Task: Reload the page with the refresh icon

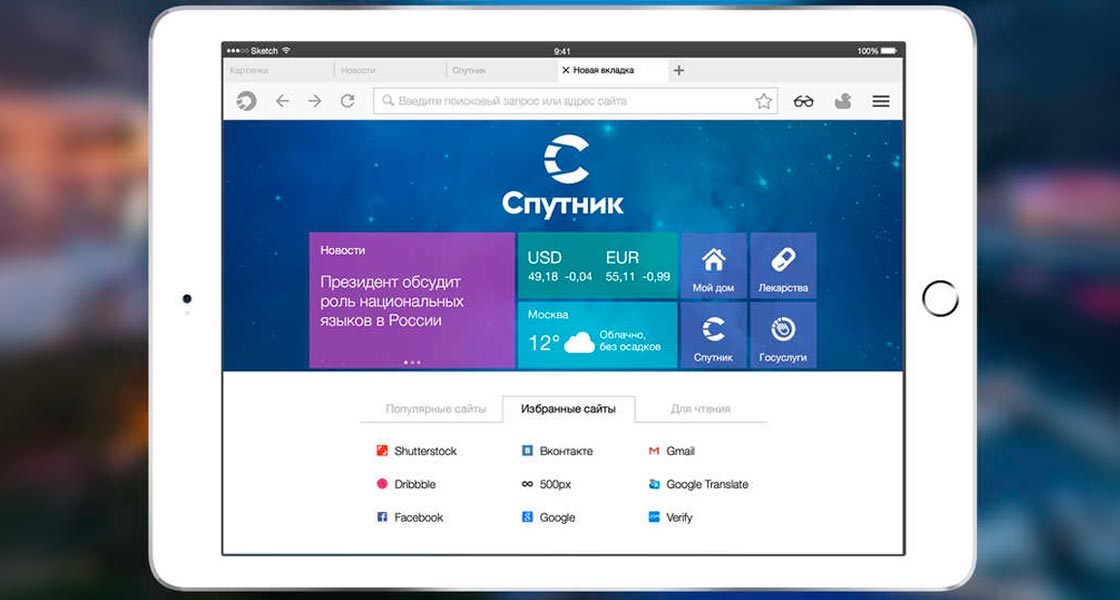Action: coord(348,101)
